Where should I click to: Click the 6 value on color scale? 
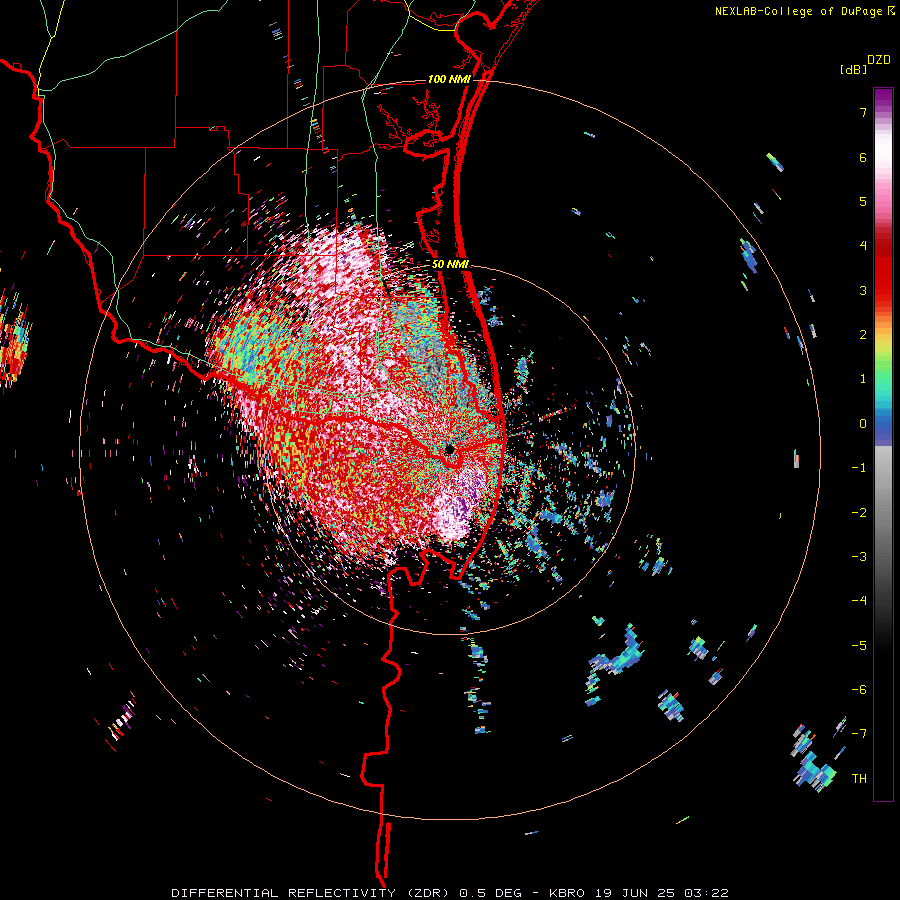tap(863, 157)
